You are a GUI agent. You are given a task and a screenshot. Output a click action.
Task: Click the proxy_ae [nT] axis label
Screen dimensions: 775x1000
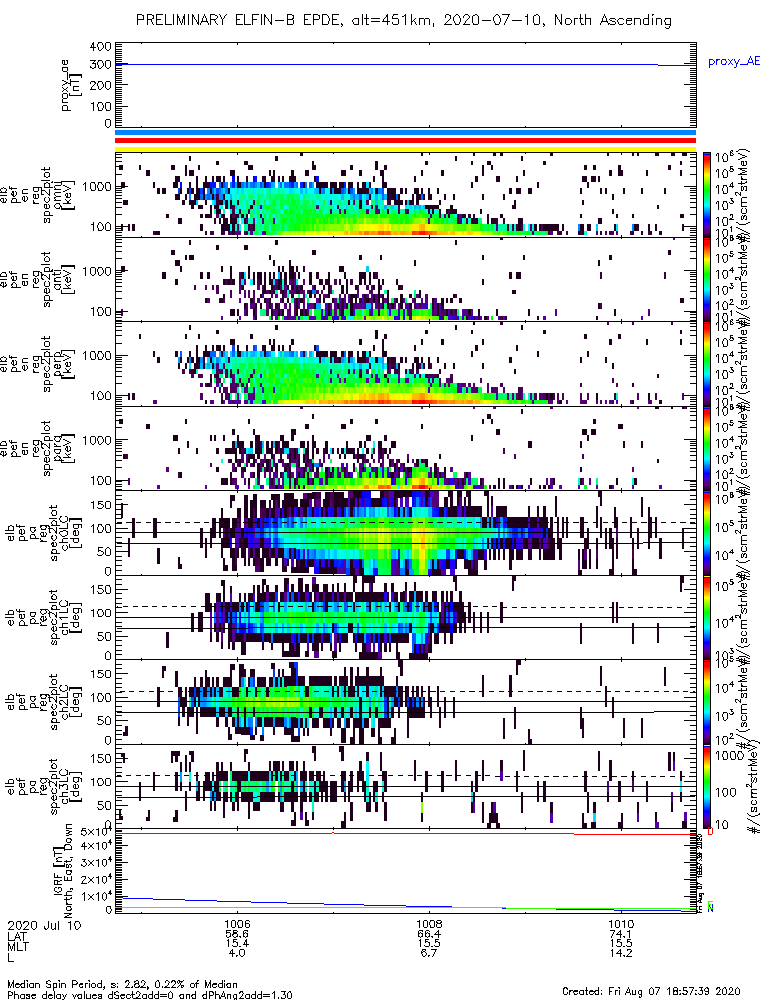(x=70, y=85)
